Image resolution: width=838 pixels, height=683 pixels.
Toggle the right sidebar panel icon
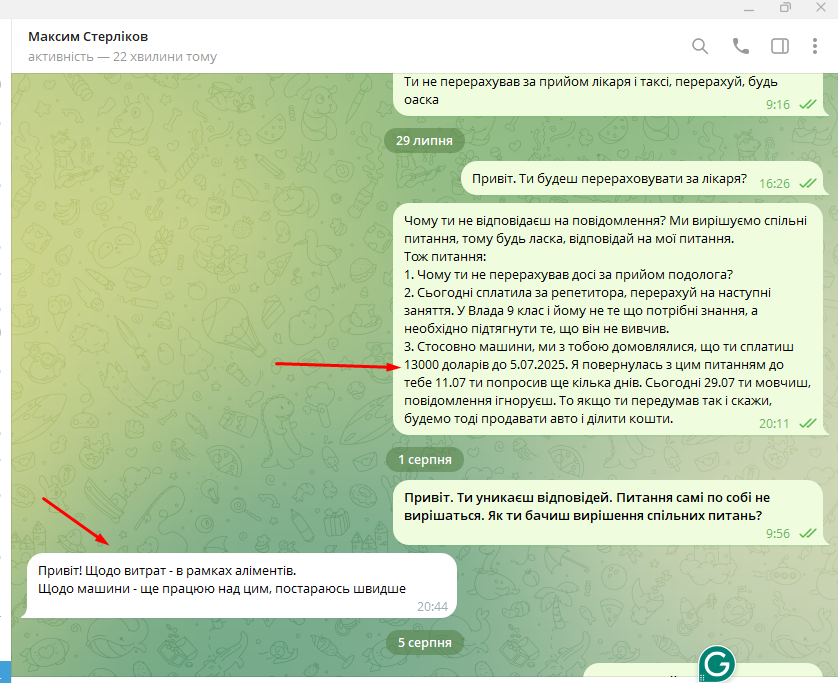[x=780, y=46]
